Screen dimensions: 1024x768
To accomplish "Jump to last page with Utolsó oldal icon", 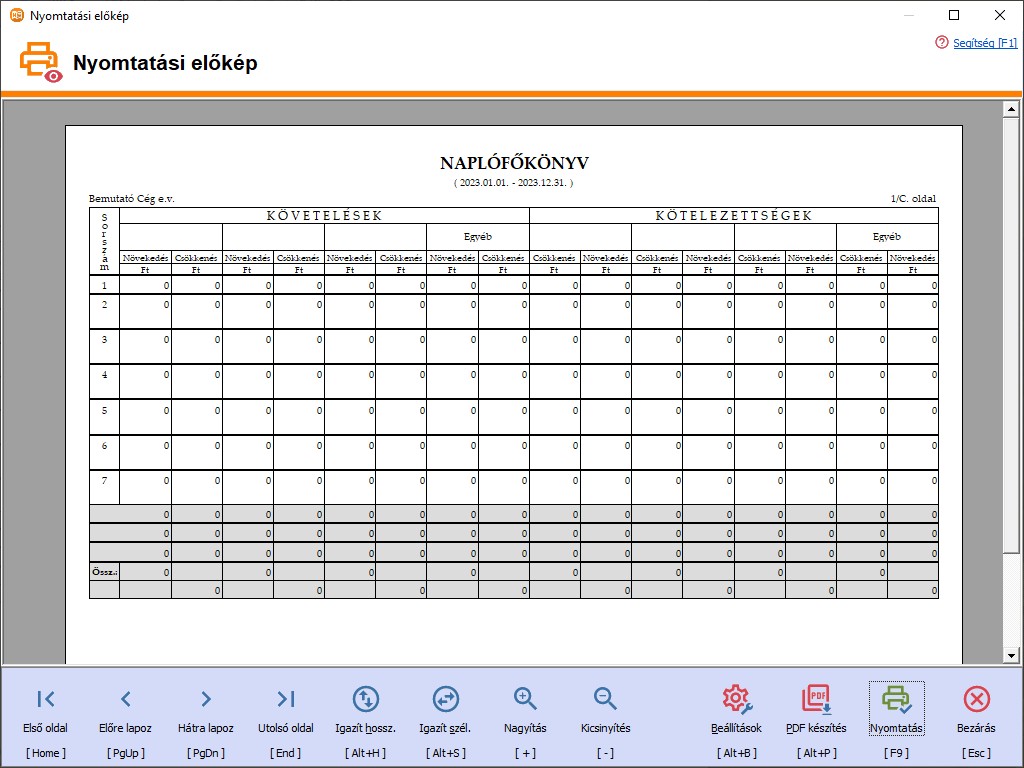I will (x=285, y=699).
